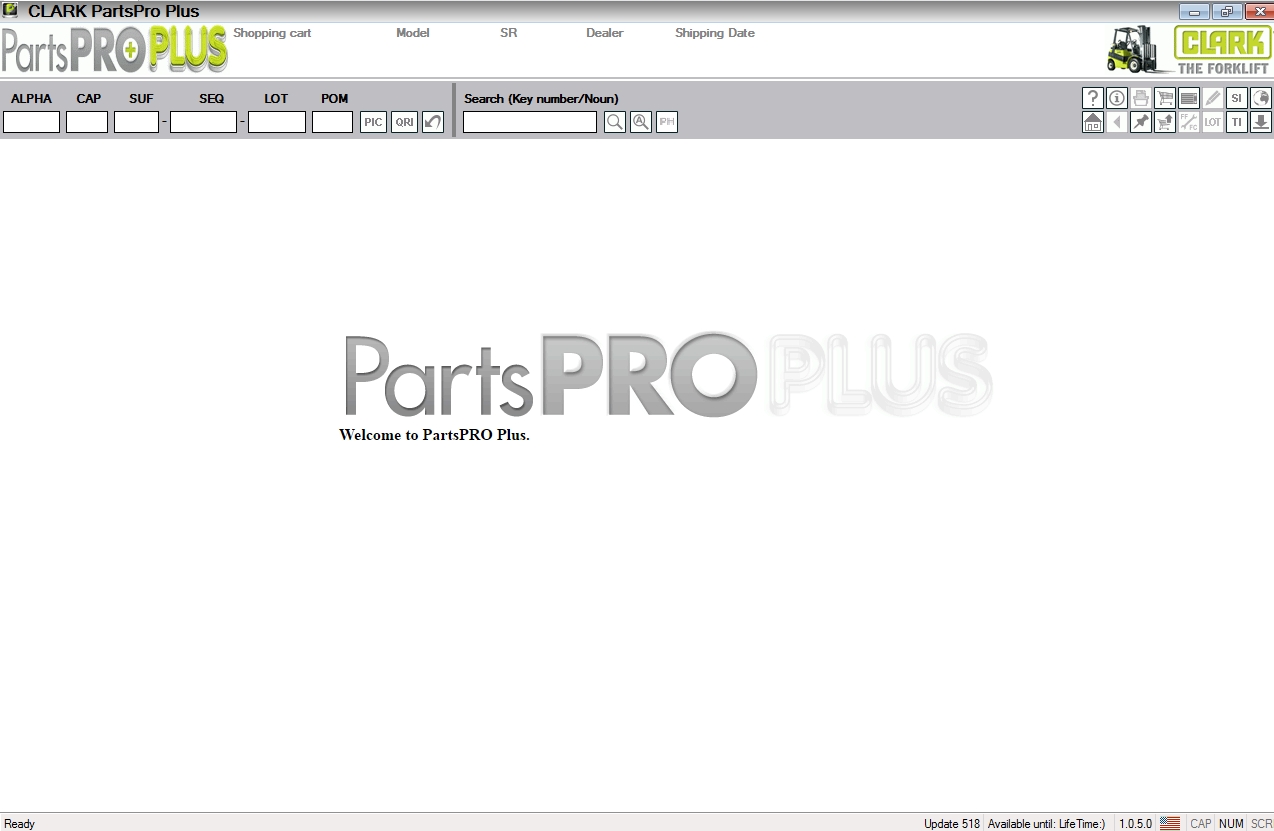
Task: Click the CLARK forklift logo
Action: (x=1188, y=50)
